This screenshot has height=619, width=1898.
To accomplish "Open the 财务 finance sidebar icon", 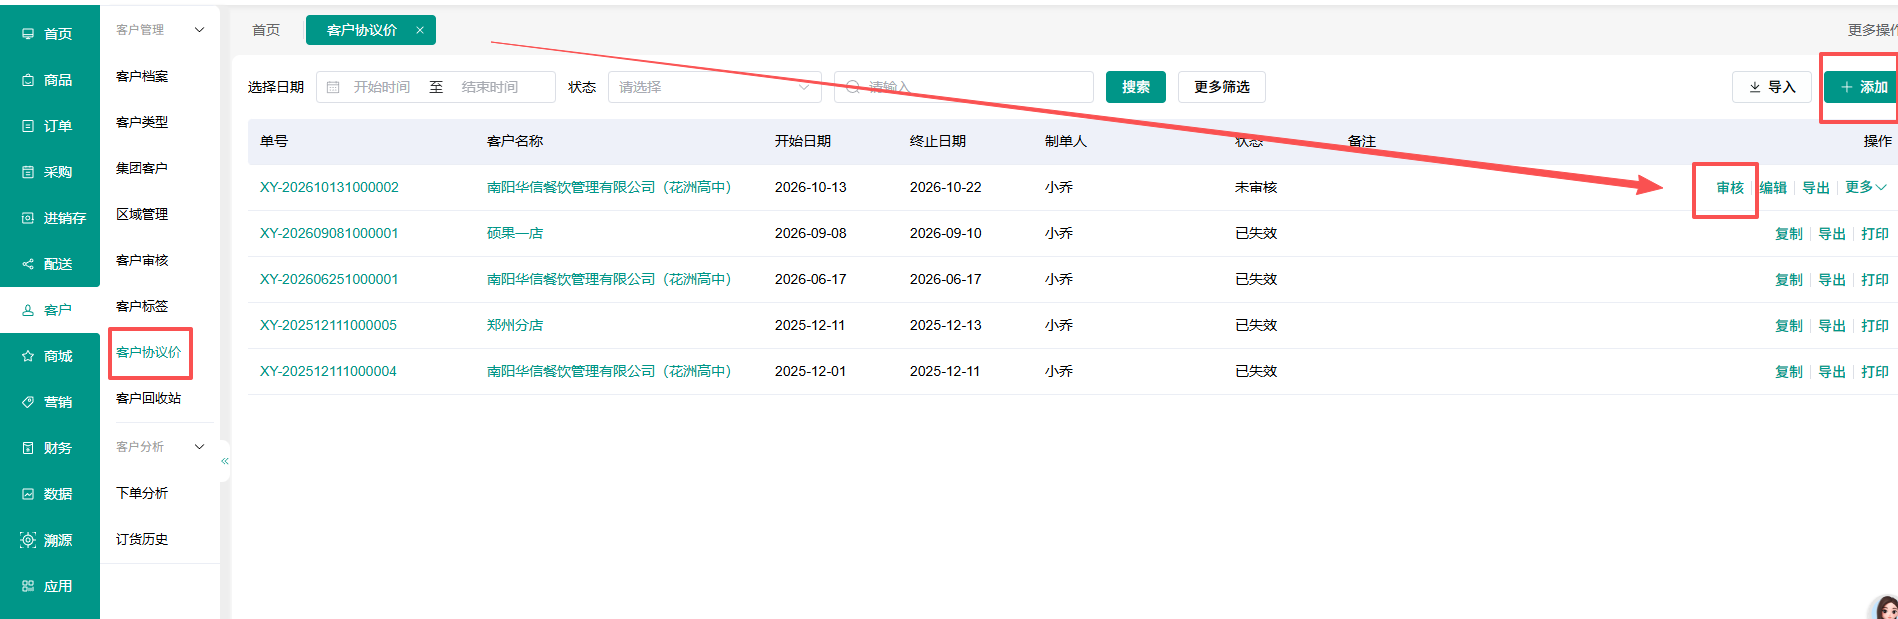I will (x=28, y=448).
